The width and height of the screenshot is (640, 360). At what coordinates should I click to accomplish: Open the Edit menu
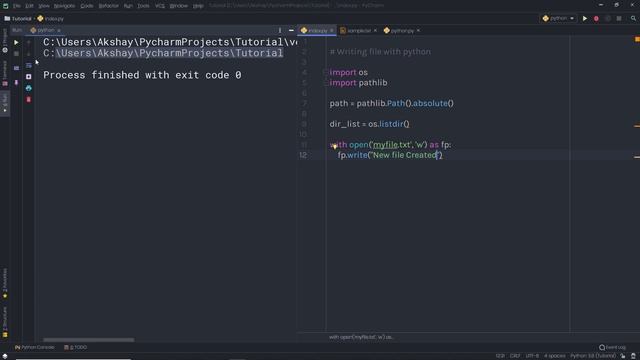[29, 6]
